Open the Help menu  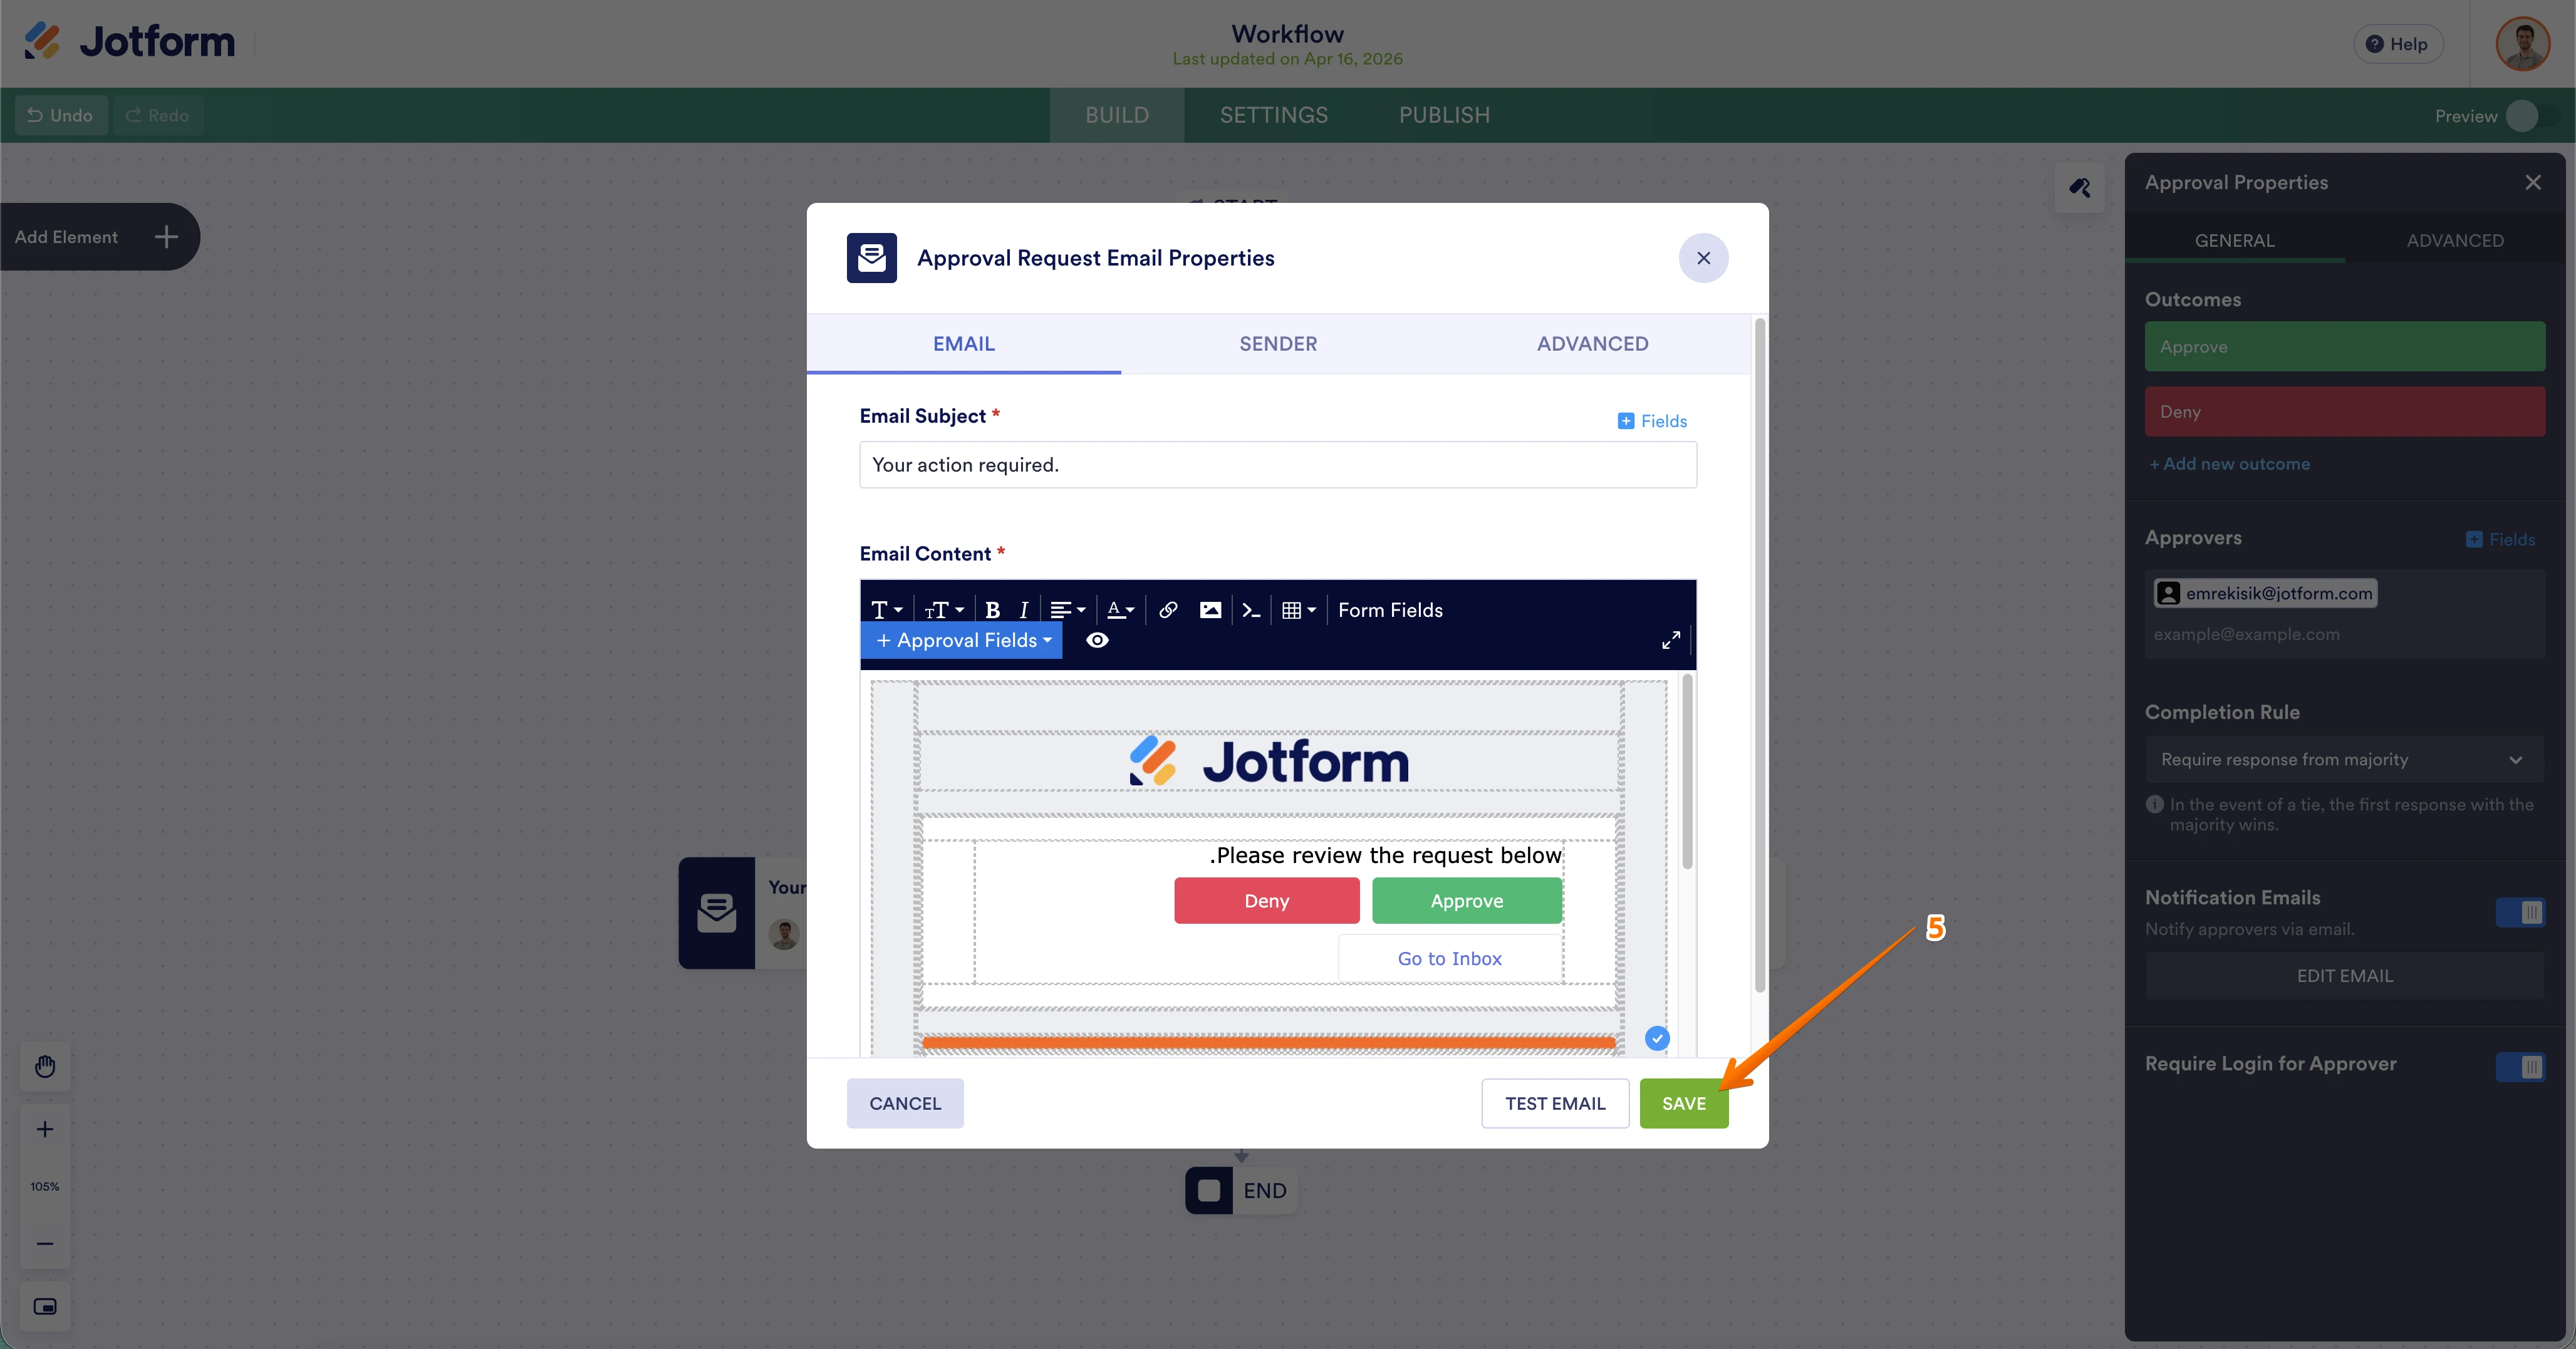[x=2397, y=44]
